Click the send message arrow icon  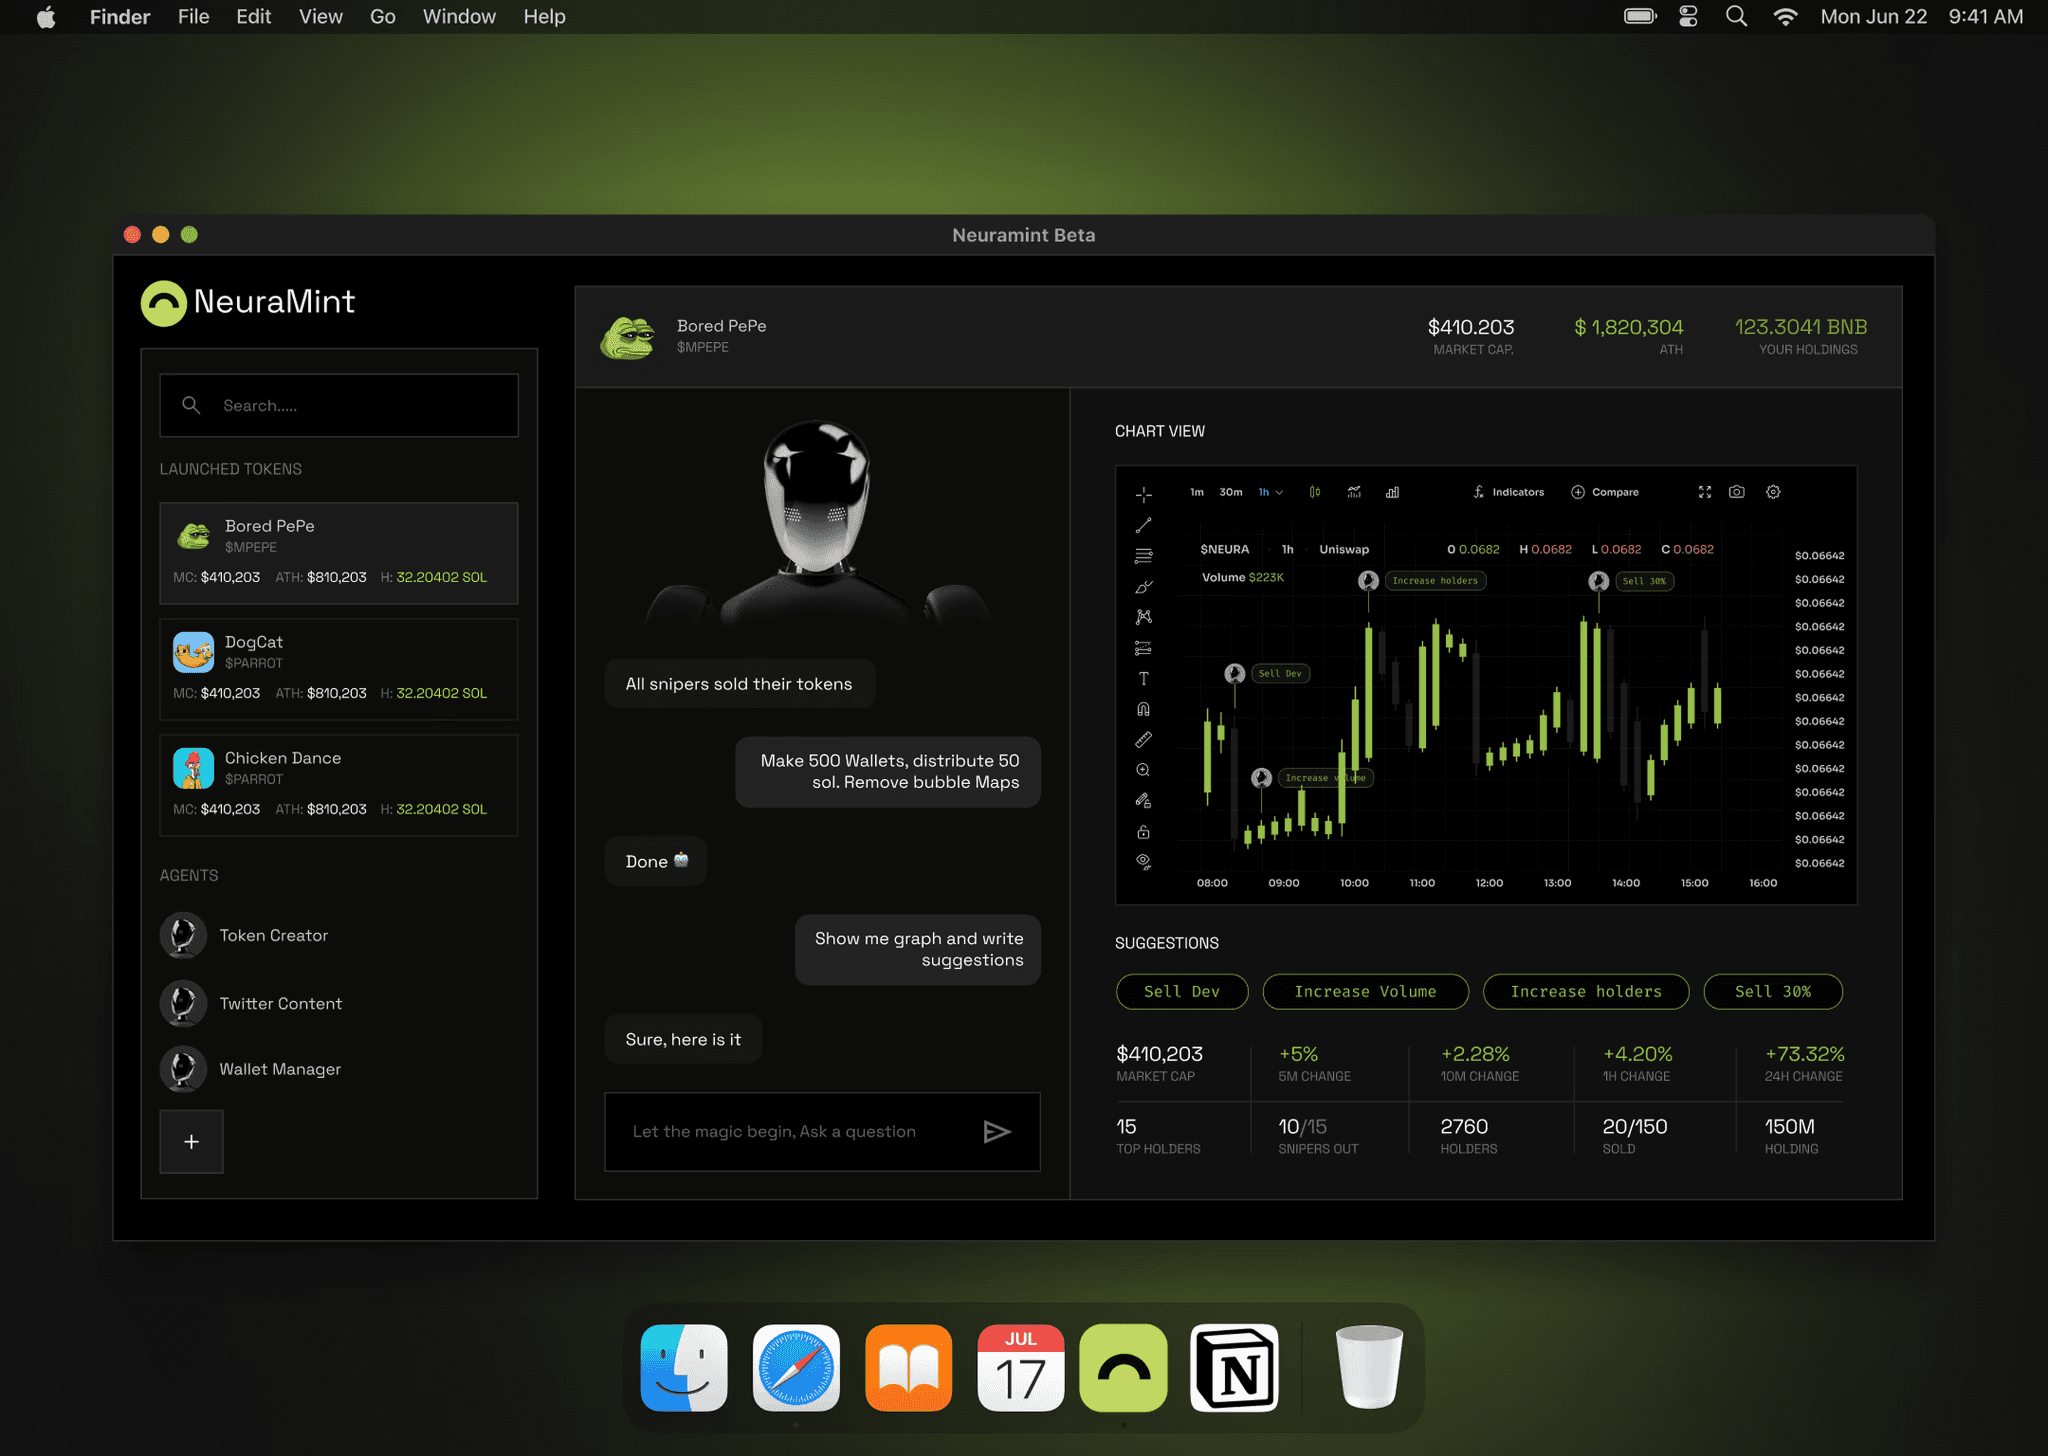click(x=996, y=1132)
